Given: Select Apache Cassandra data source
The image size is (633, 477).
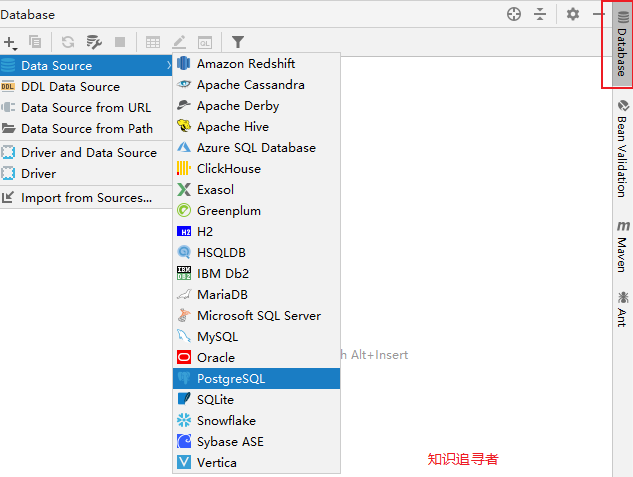Looking at the screenshot, I should [256, 85].
